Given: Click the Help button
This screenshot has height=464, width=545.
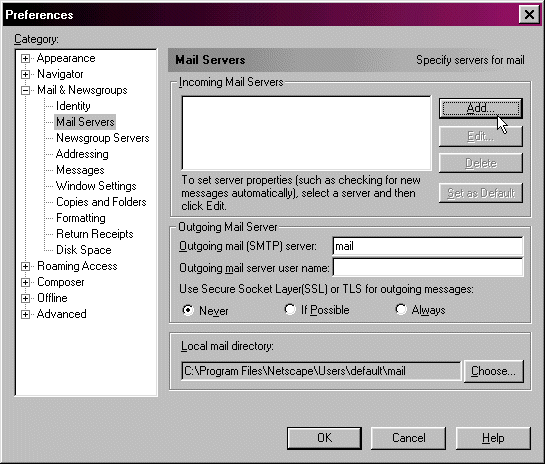Looking at the screenshot, I should tap(493, 438).
